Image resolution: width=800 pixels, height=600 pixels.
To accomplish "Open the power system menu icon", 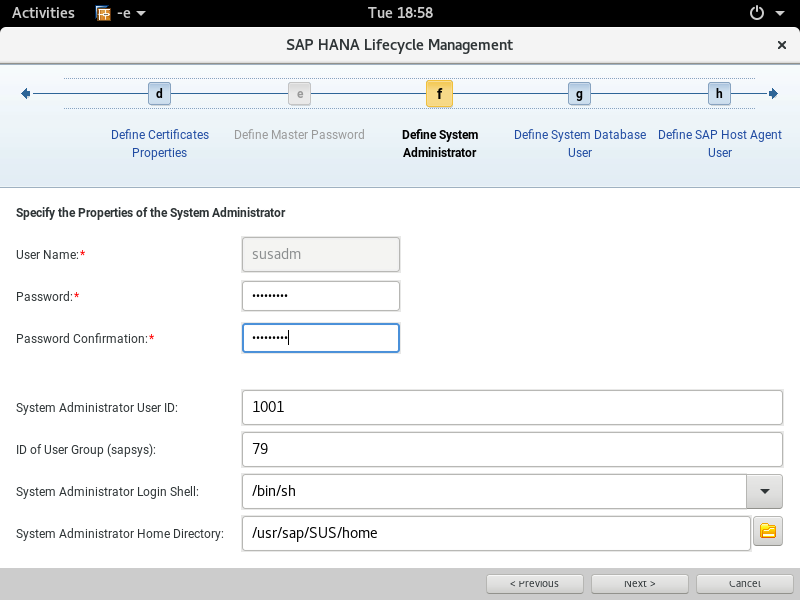I will tap(757, 13).
